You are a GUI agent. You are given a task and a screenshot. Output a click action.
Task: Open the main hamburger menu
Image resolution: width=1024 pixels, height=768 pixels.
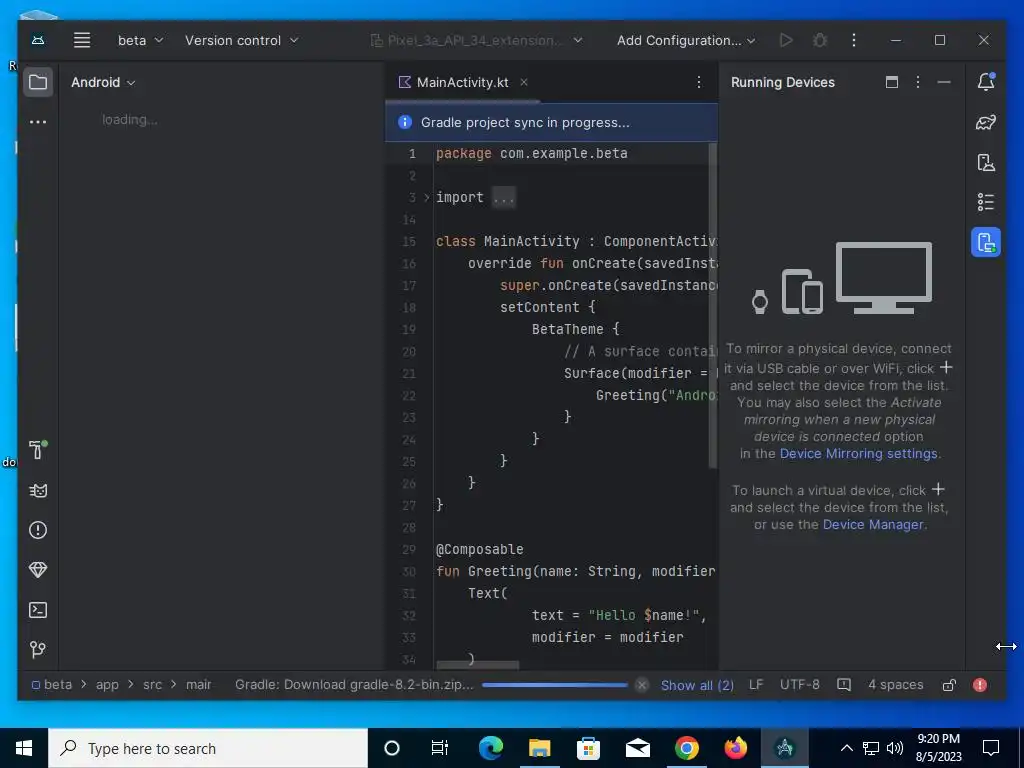point(82,40)
